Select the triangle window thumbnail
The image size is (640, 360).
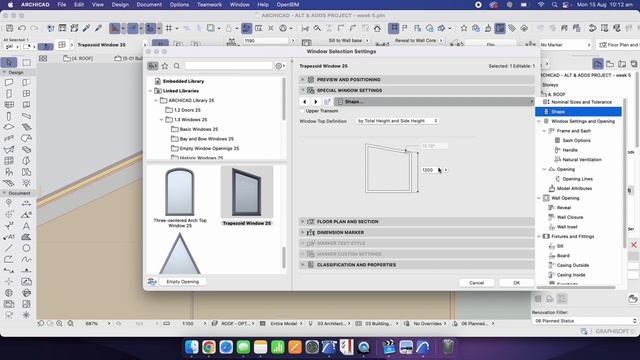tap(180, 253)
